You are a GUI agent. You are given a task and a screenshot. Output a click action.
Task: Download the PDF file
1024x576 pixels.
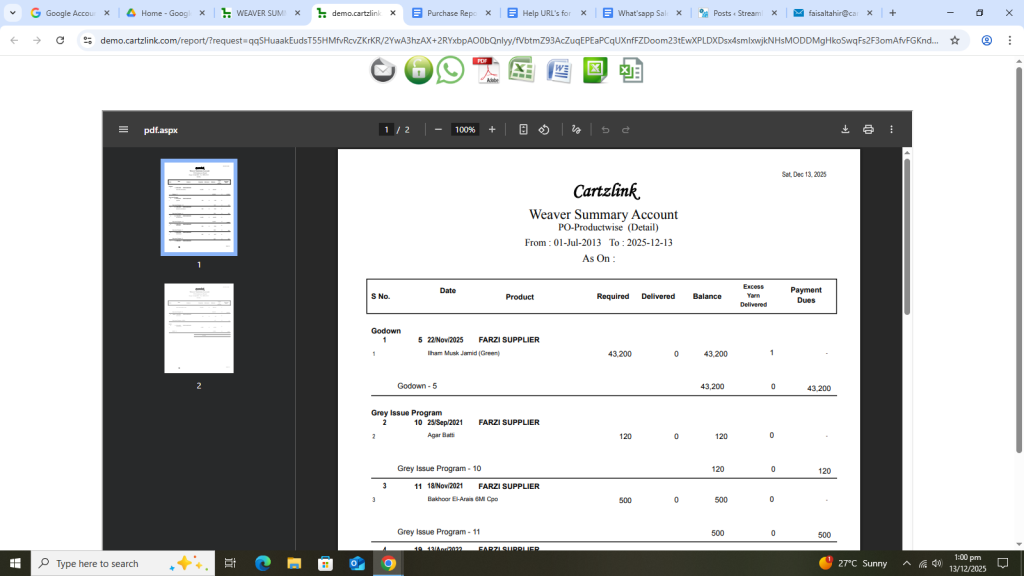845,130
